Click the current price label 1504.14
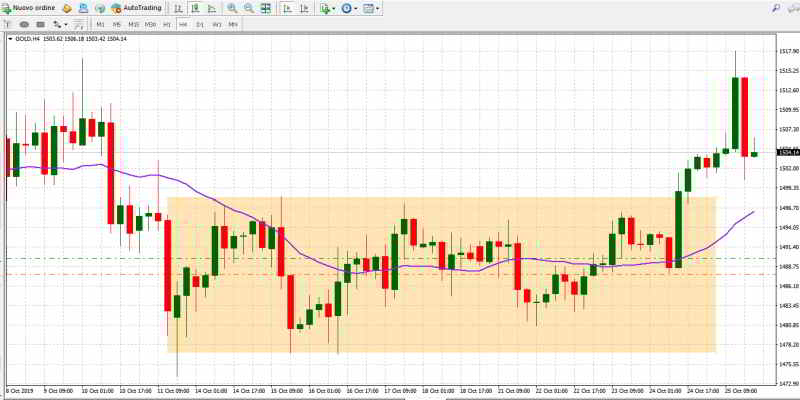Screen dimensions: 800x400 tap(788, 152)
